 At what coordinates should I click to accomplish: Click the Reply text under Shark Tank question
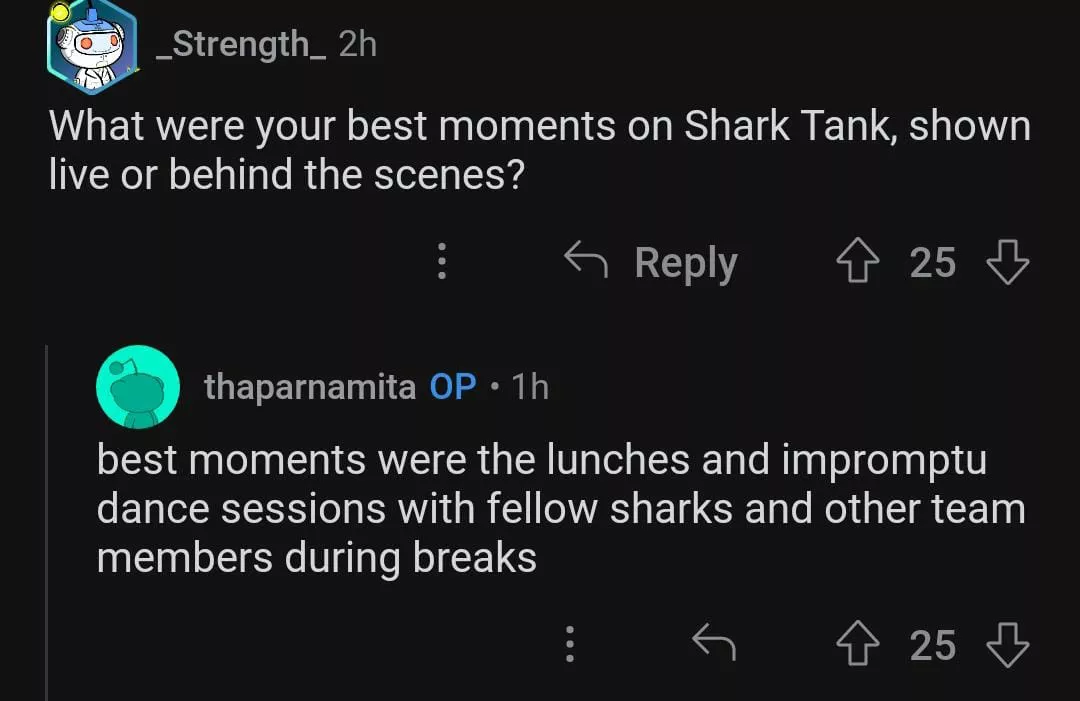click(685, 263)
